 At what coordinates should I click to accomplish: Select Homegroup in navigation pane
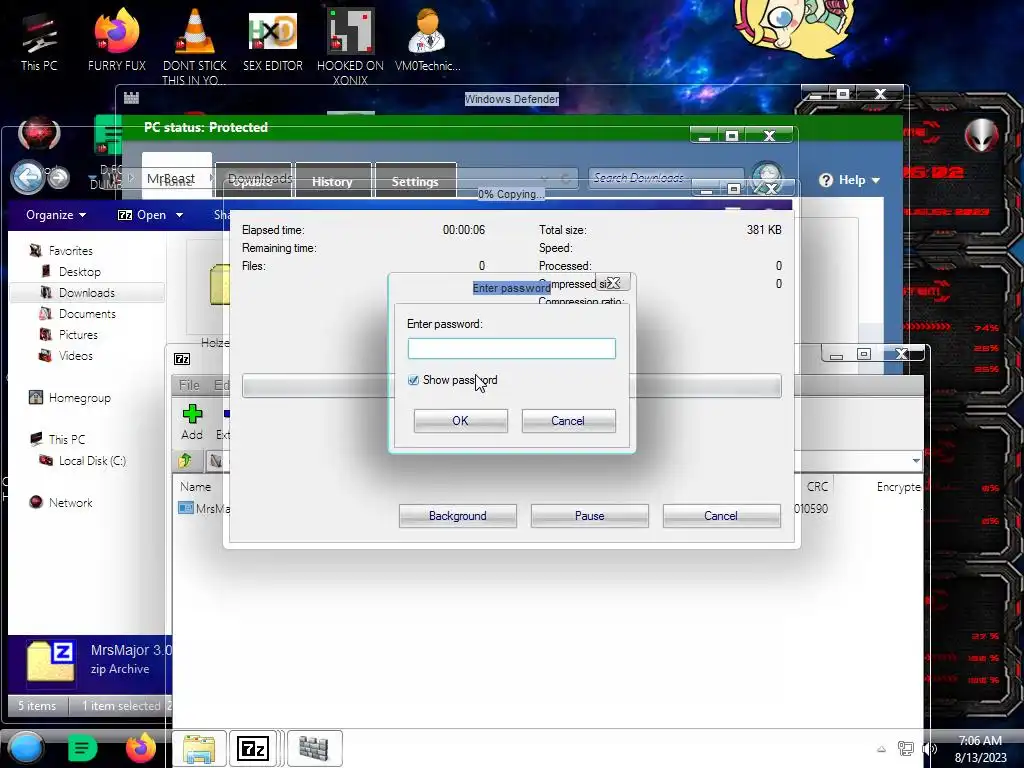click(x=79, y=398)
